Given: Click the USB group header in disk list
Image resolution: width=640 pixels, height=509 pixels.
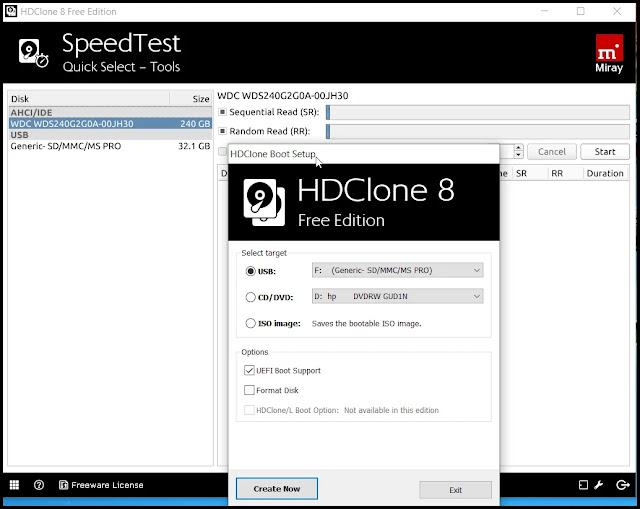Looking at the screenshot, I should 110,135.
